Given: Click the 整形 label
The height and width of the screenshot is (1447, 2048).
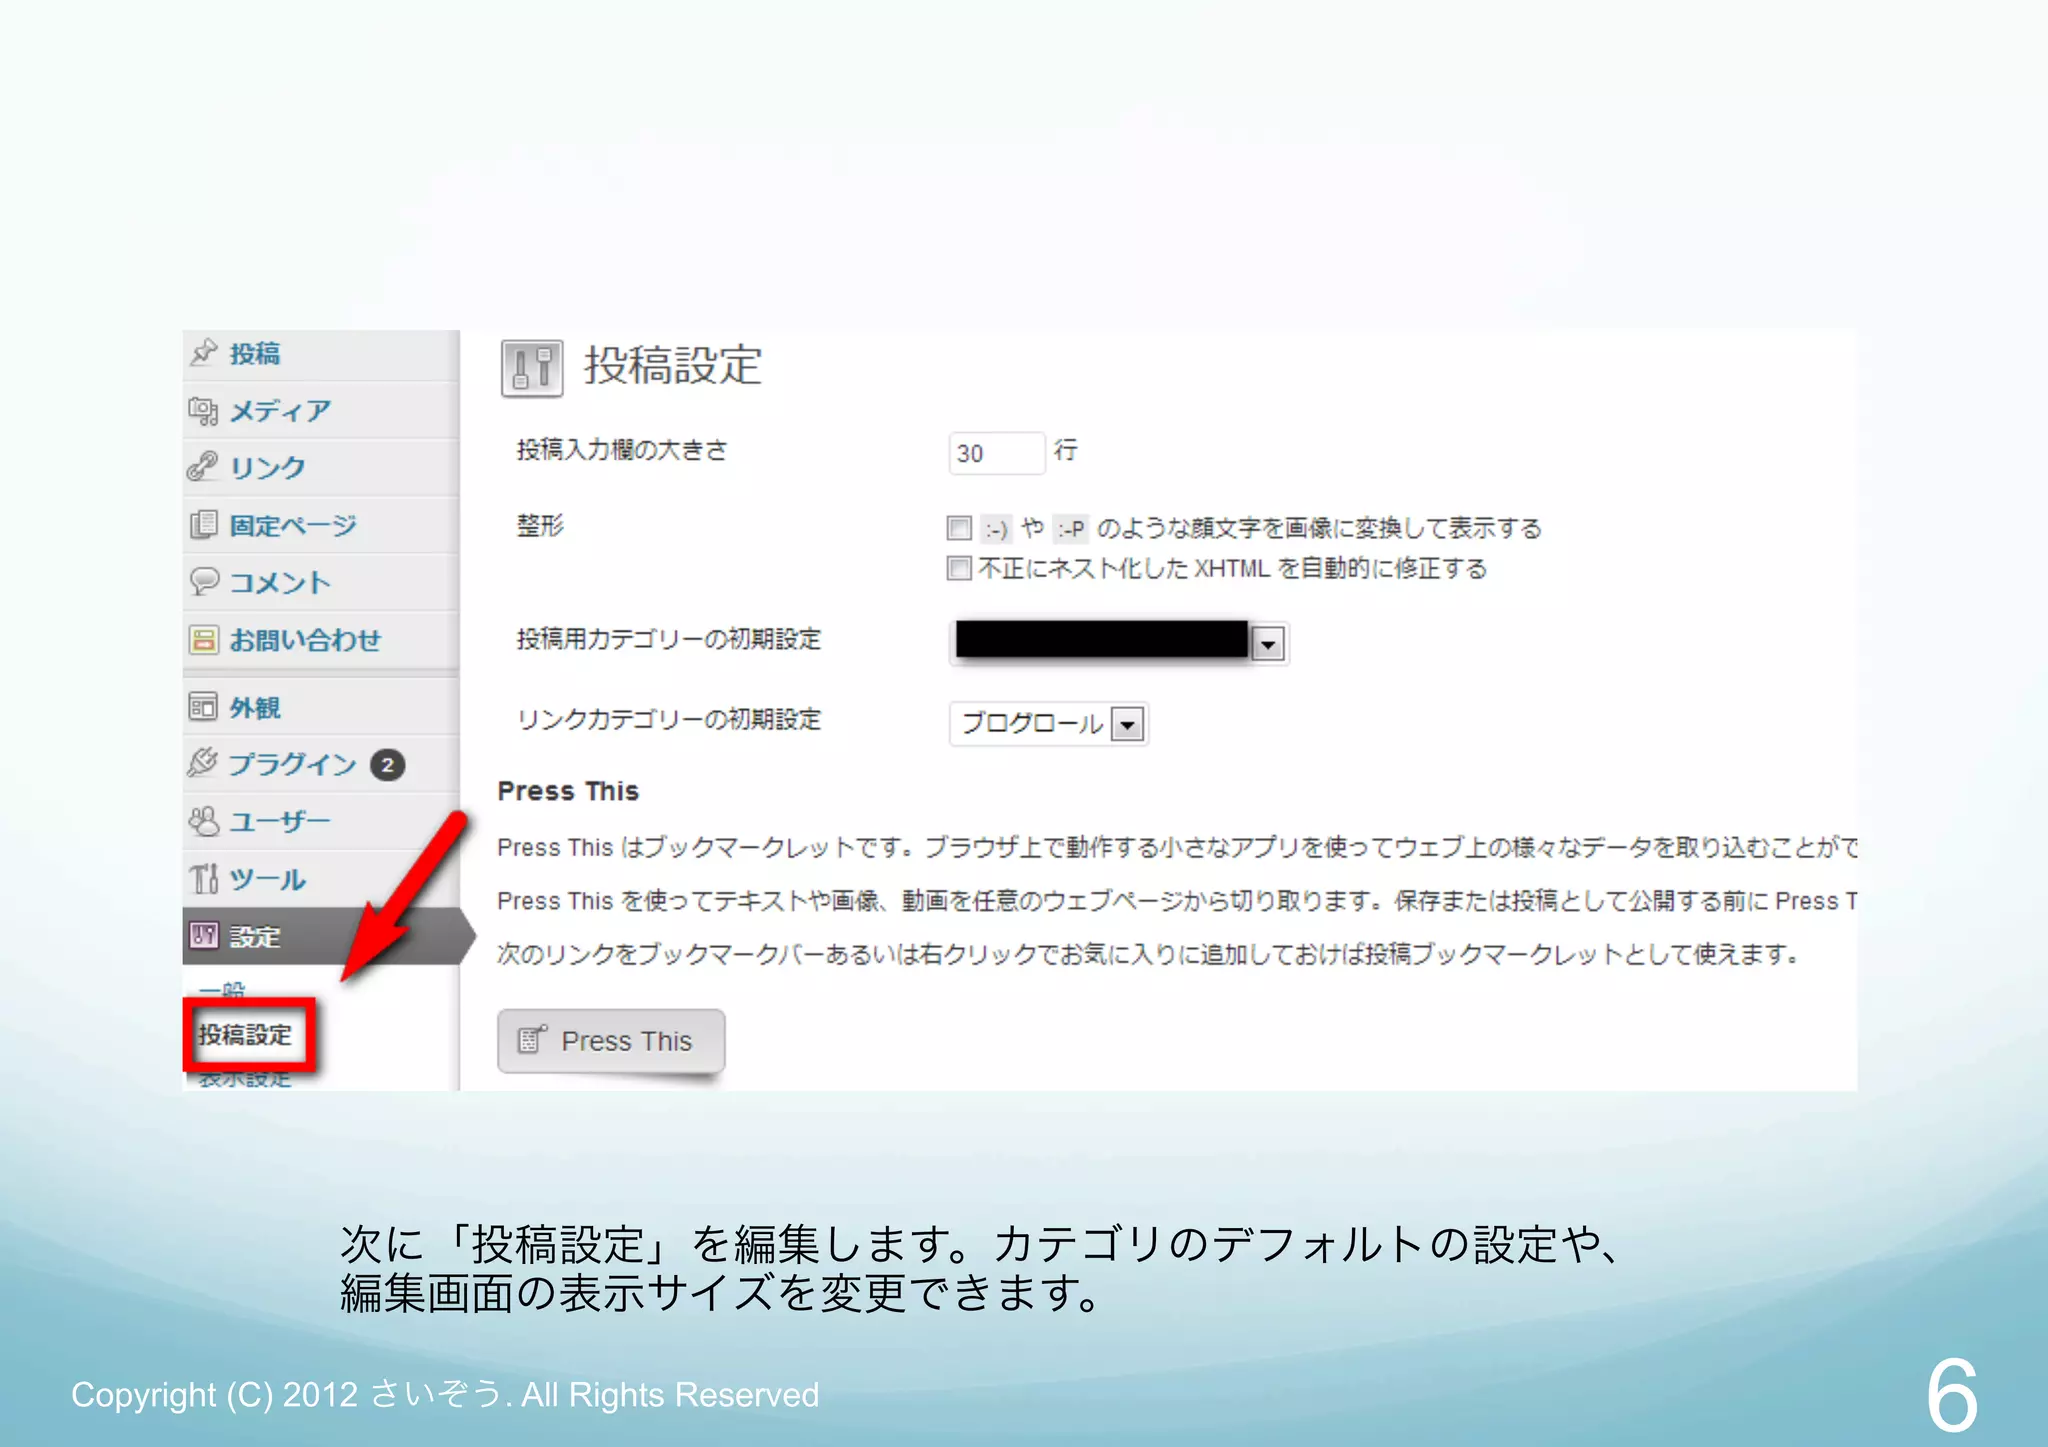Looking at the screenshot, I should point(540,525).
